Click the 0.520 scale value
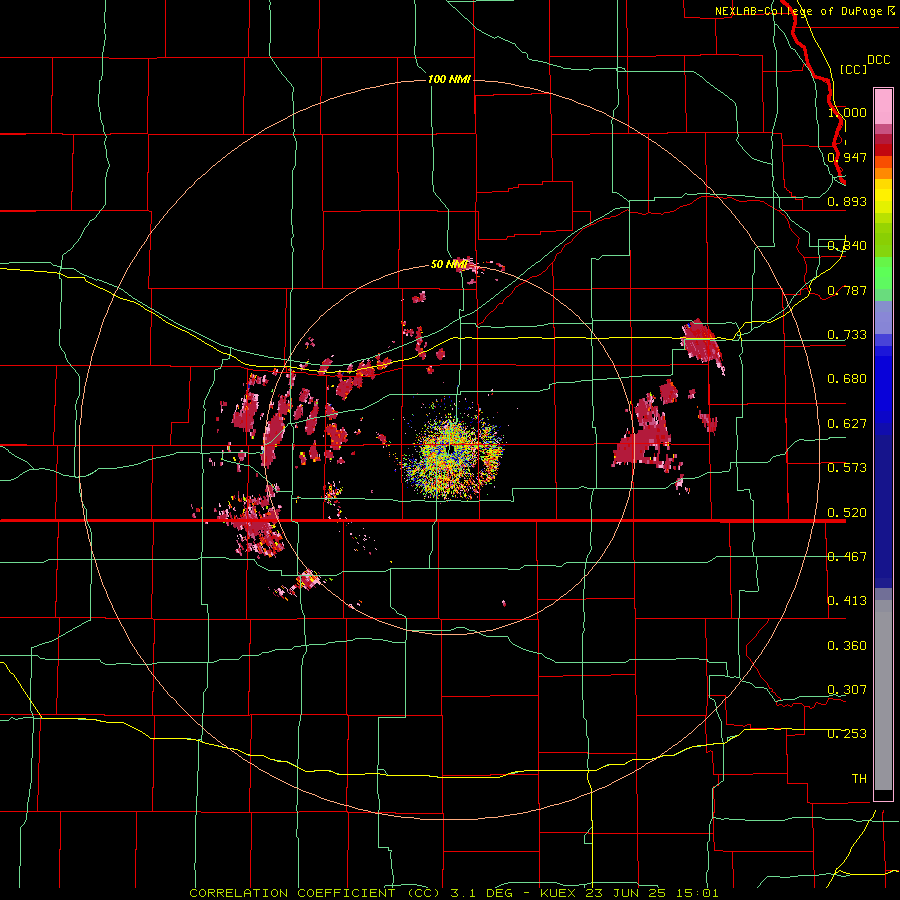The height and width of the screenshot is (900, 900). [847, 513]
